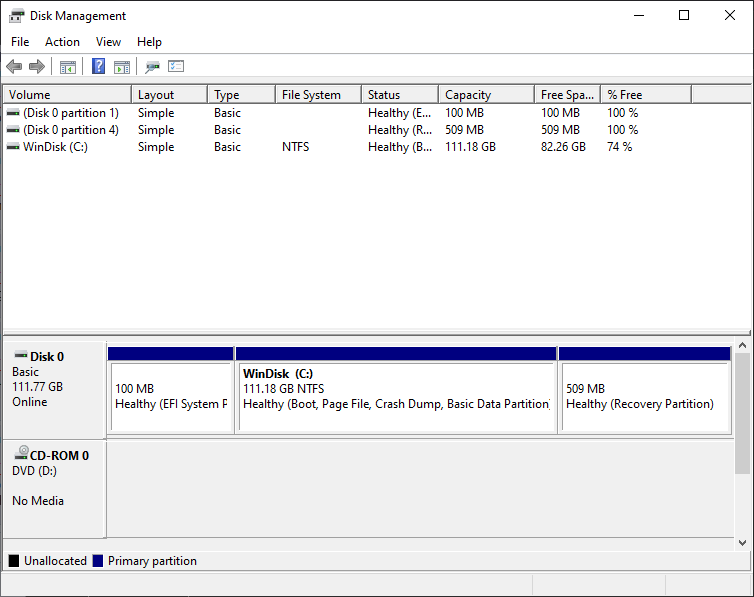Click the black Unallocated legend swatch
This screenshot has height=597, width=754.
coord(14,560)
